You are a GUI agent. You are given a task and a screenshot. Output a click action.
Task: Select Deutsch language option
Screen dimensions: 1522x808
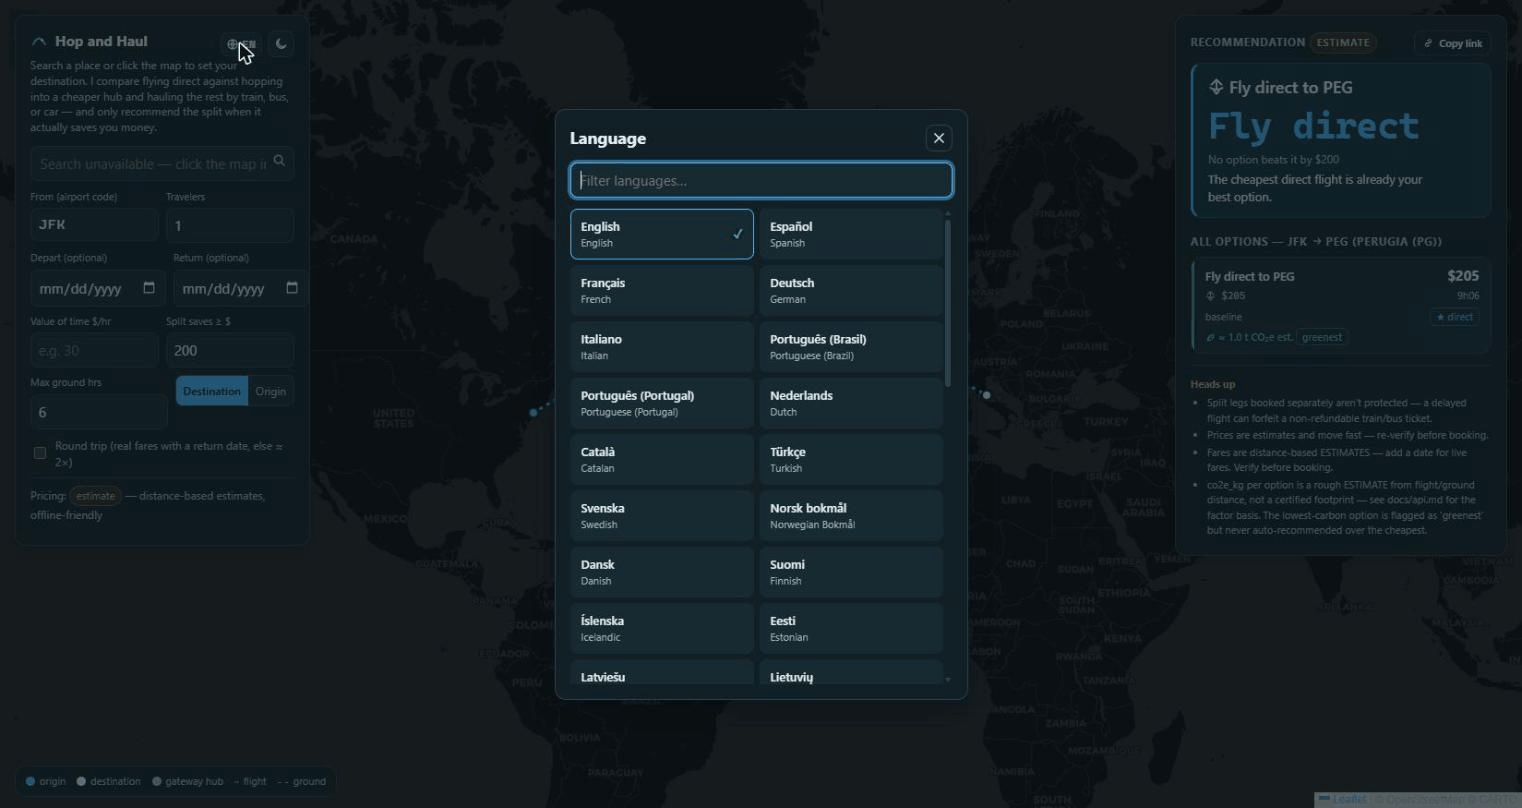[x=851, y=290]
